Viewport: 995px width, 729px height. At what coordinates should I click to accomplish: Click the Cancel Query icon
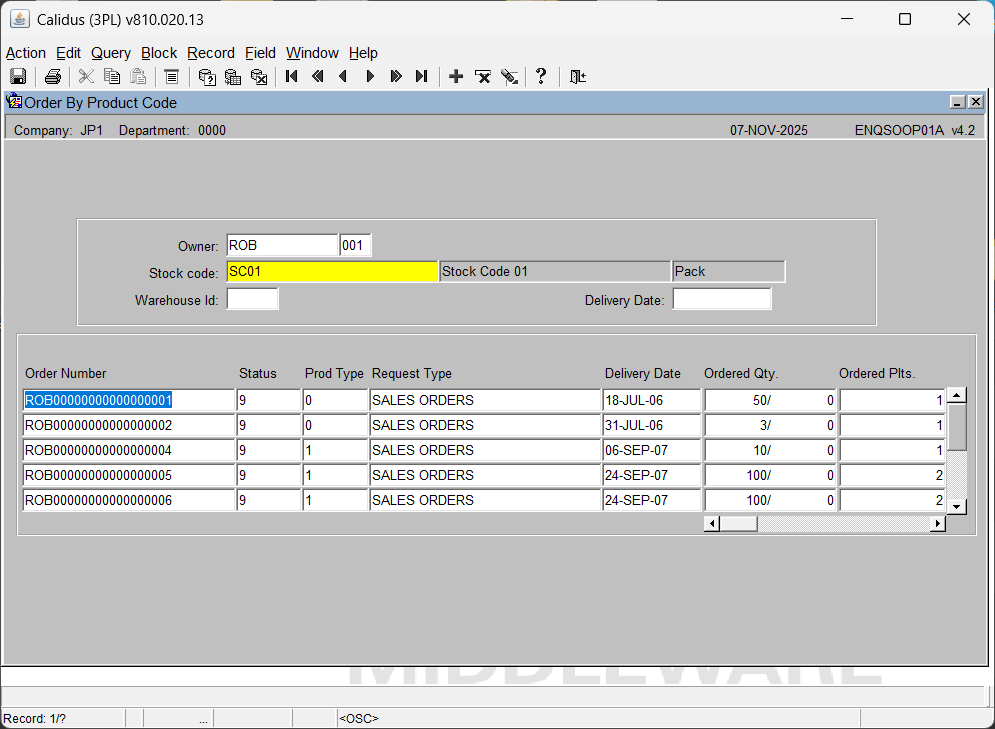pyautogui.click(x=259, y=77)
